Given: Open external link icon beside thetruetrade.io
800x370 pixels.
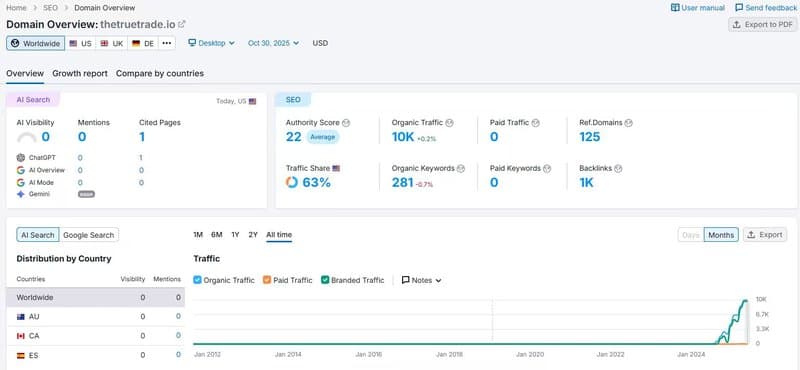Looking at the screenshot, I should tap(182, 24).
